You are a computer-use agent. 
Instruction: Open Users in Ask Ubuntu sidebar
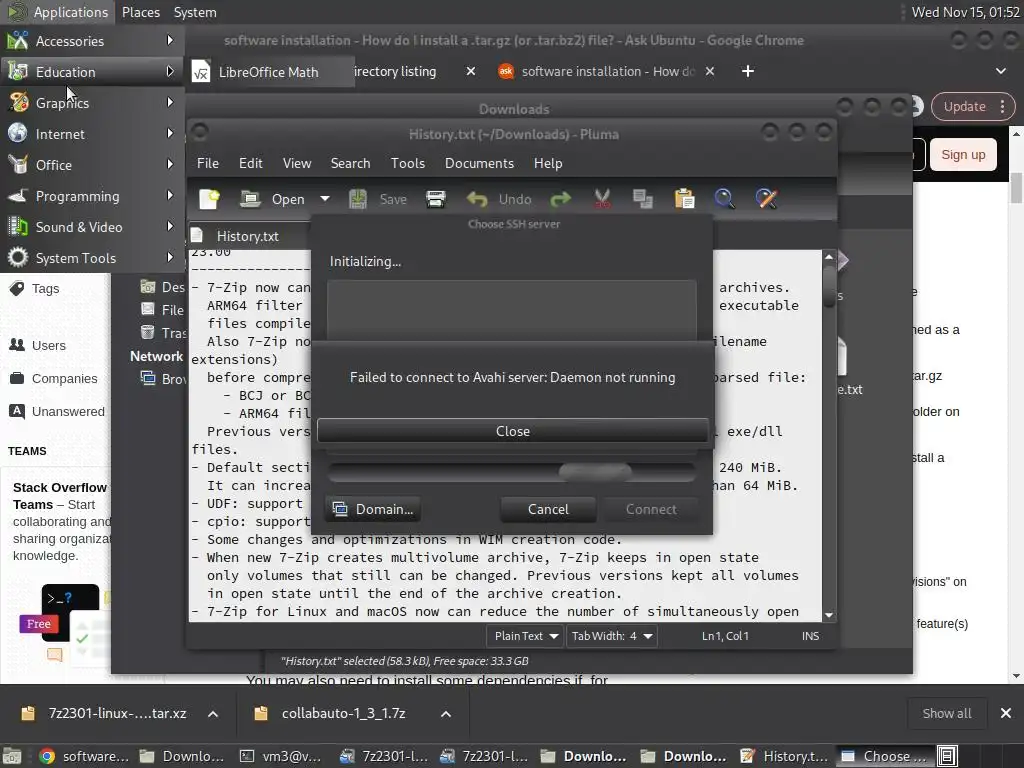point(48,345)
